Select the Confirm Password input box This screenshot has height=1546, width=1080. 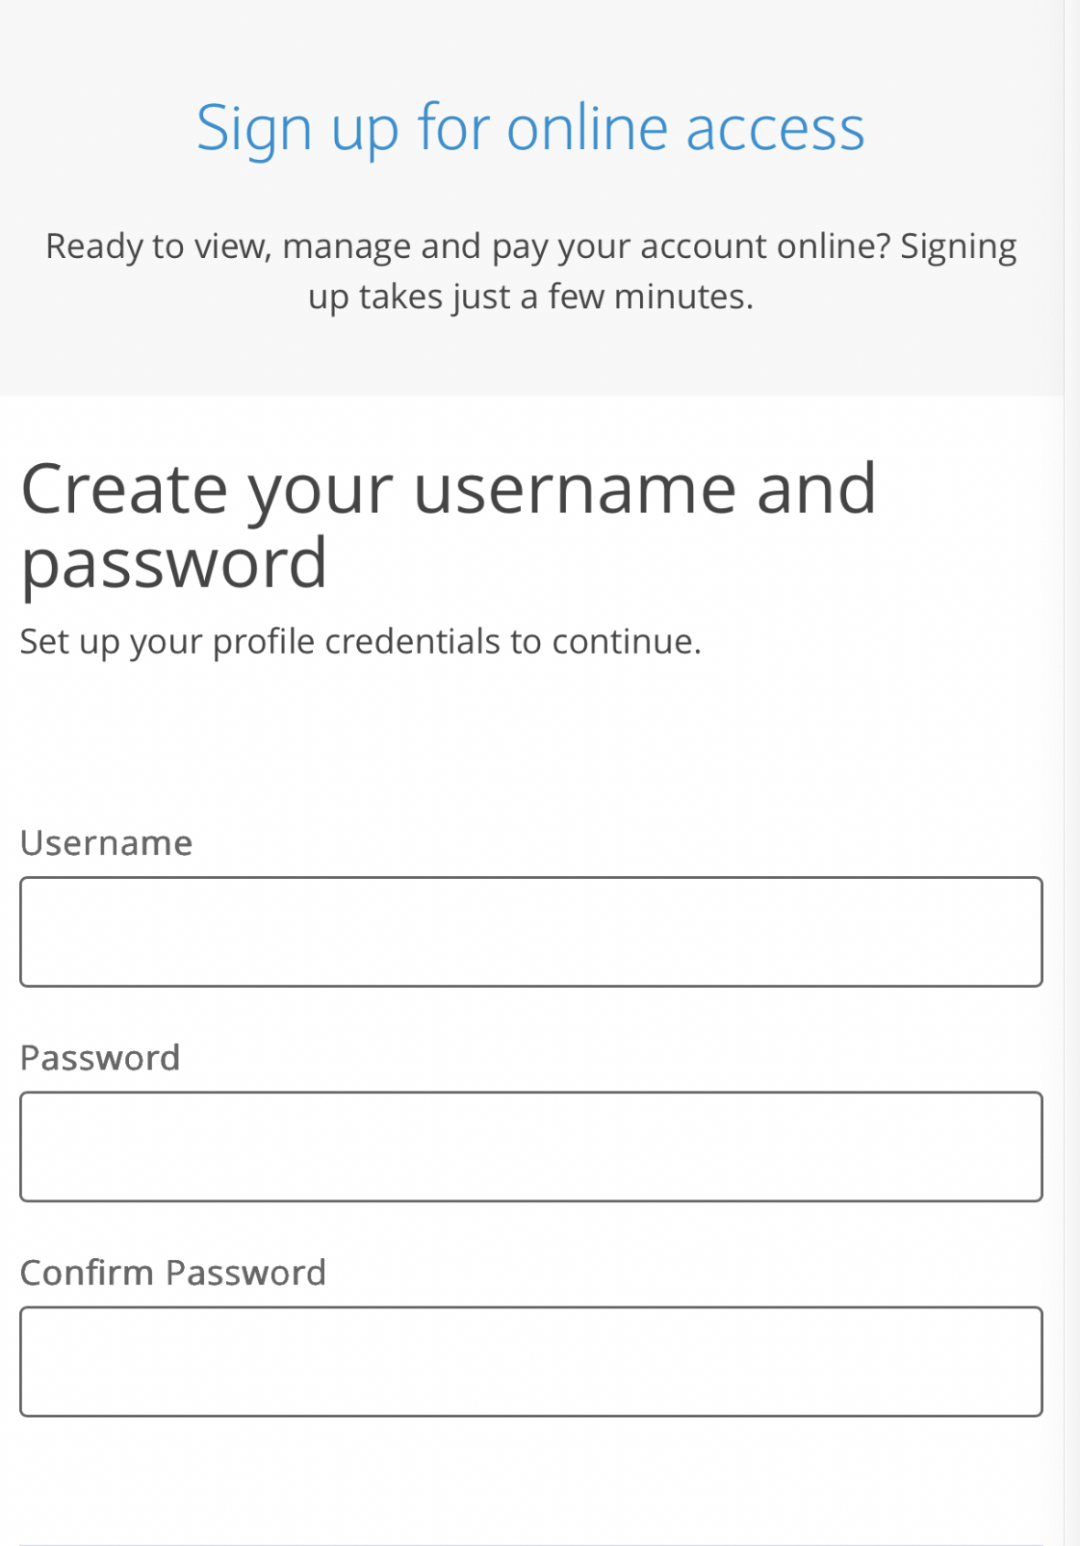(x=531, y=1362)
